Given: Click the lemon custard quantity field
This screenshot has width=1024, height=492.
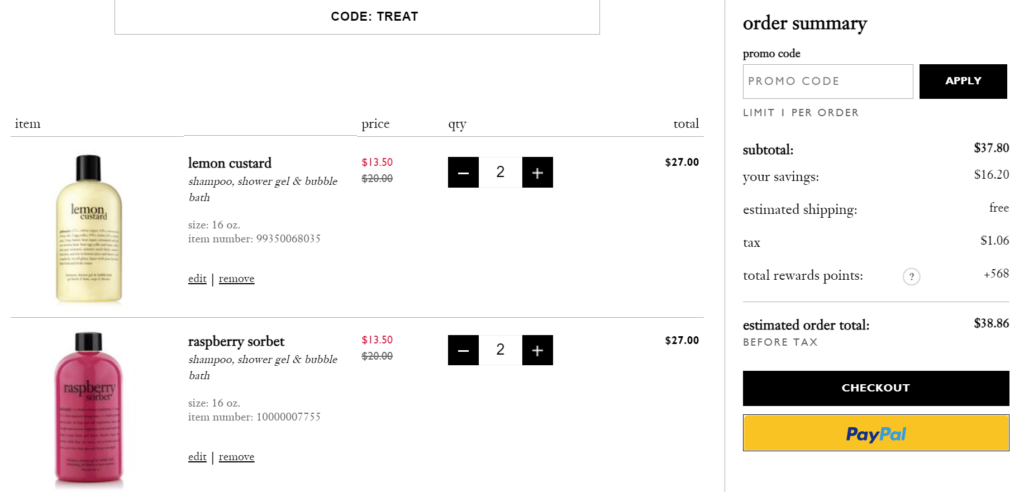Looking at the screenshot, I should coord(500,172).
